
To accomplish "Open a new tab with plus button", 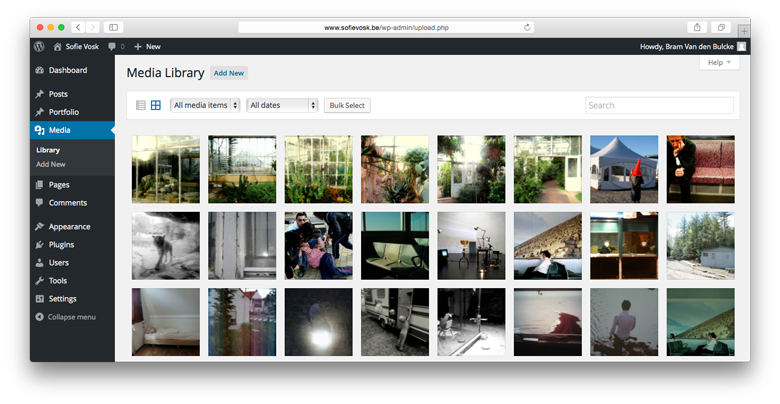I will pyautogui.click(x=744, y=31).
